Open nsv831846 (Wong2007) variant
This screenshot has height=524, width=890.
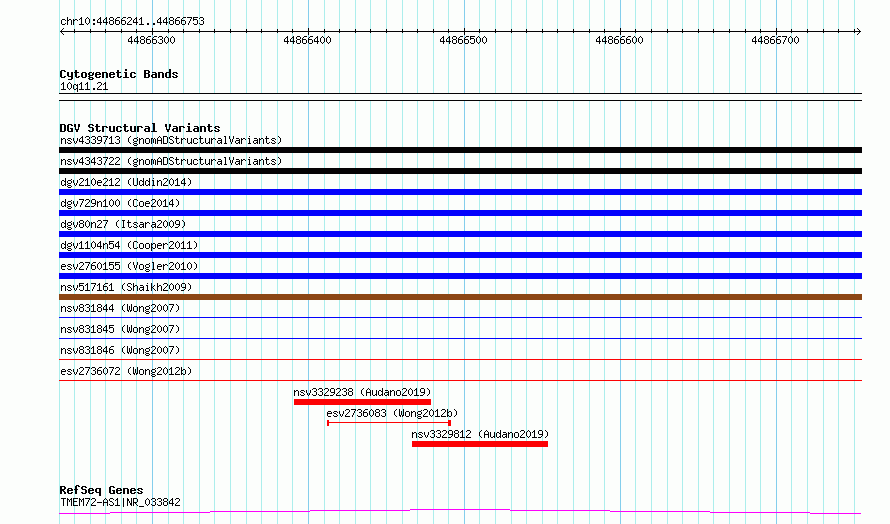click(120, 350)
